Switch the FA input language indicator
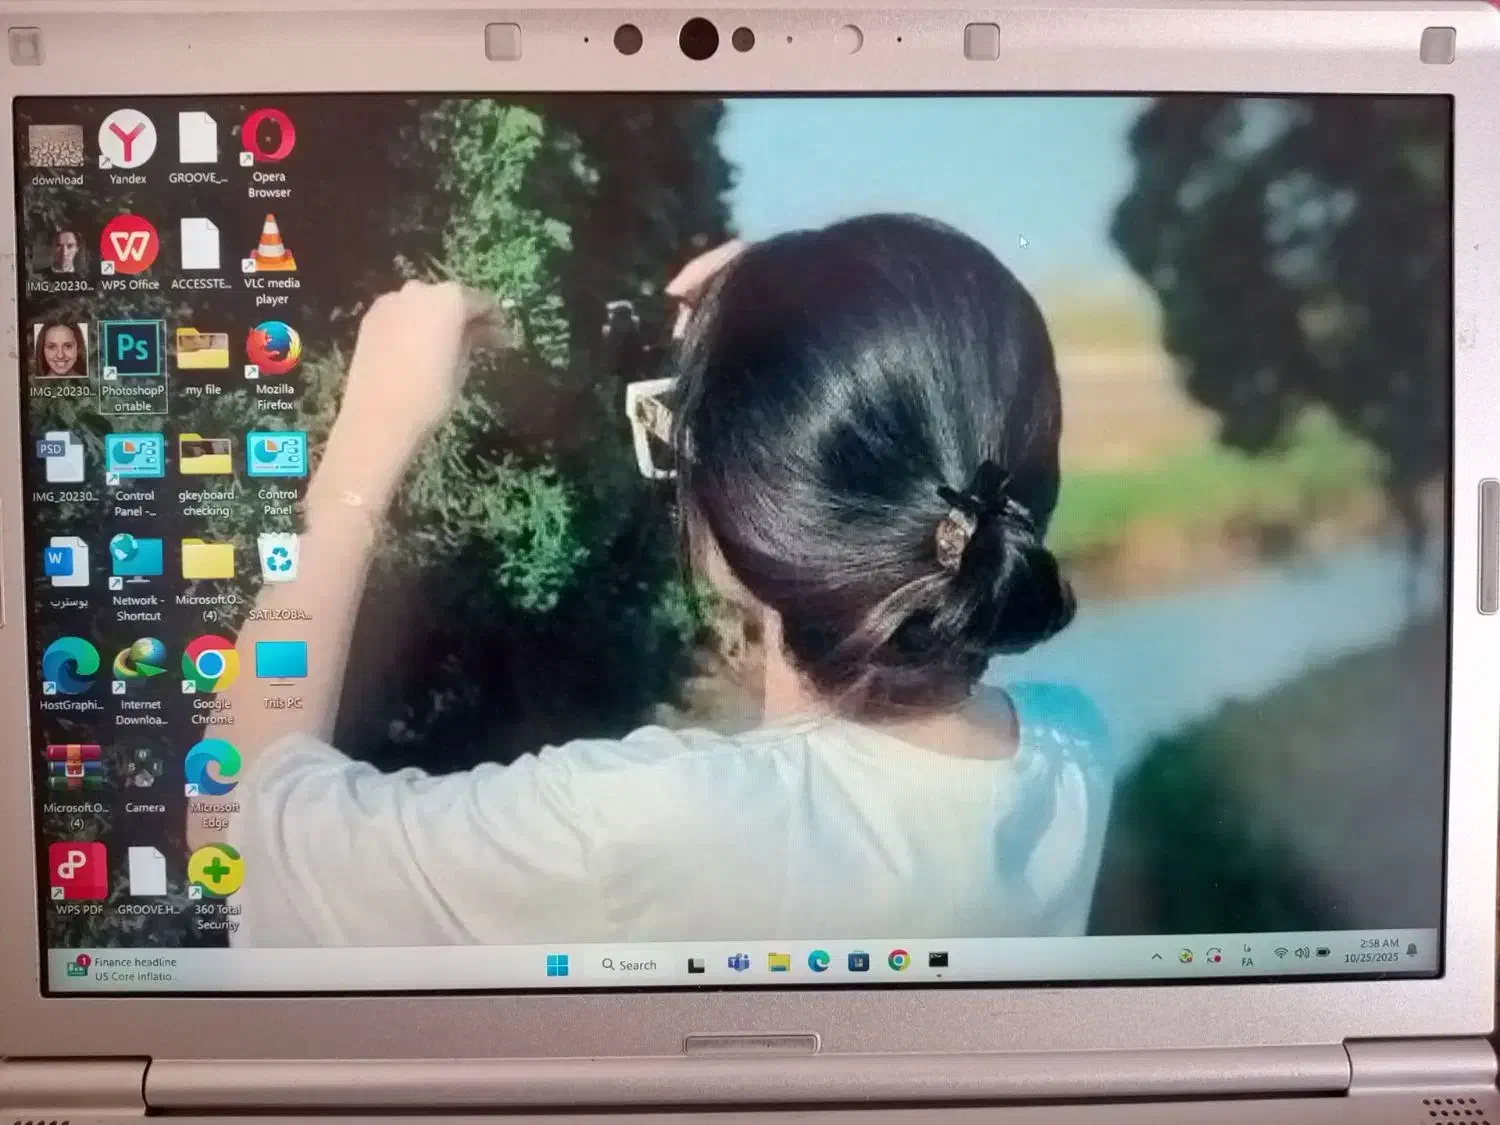This screenshot has height=1125, width=1500. pyautogui.click(x=1247, y=956)
